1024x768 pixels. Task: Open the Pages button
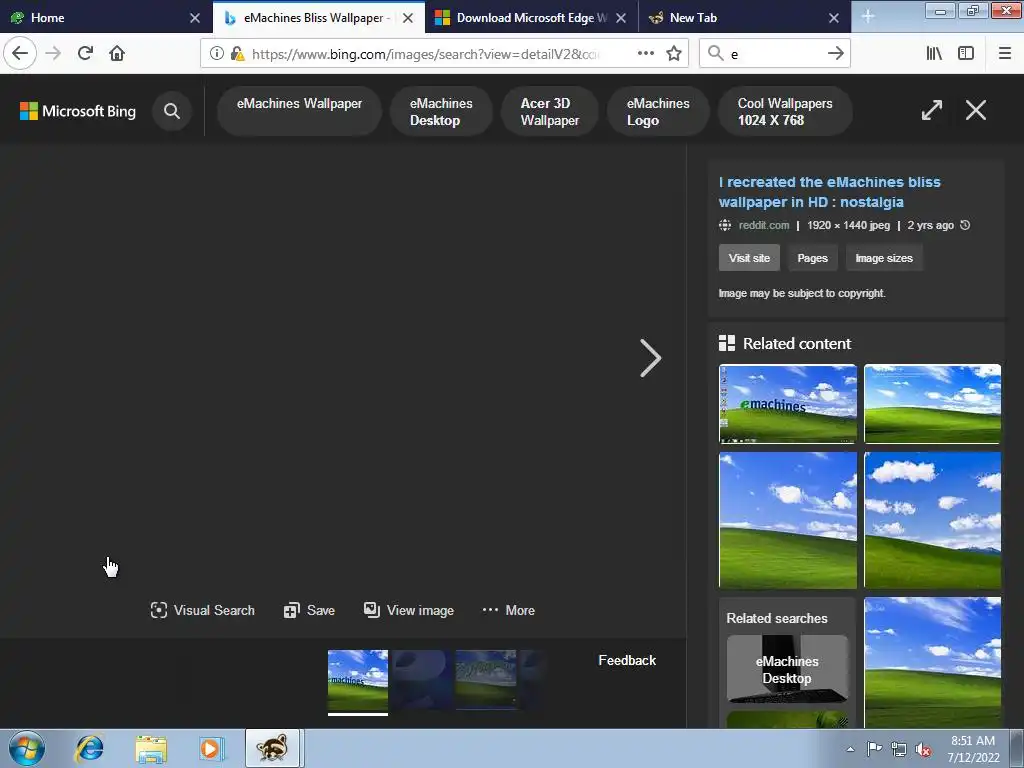coord(812,258)
